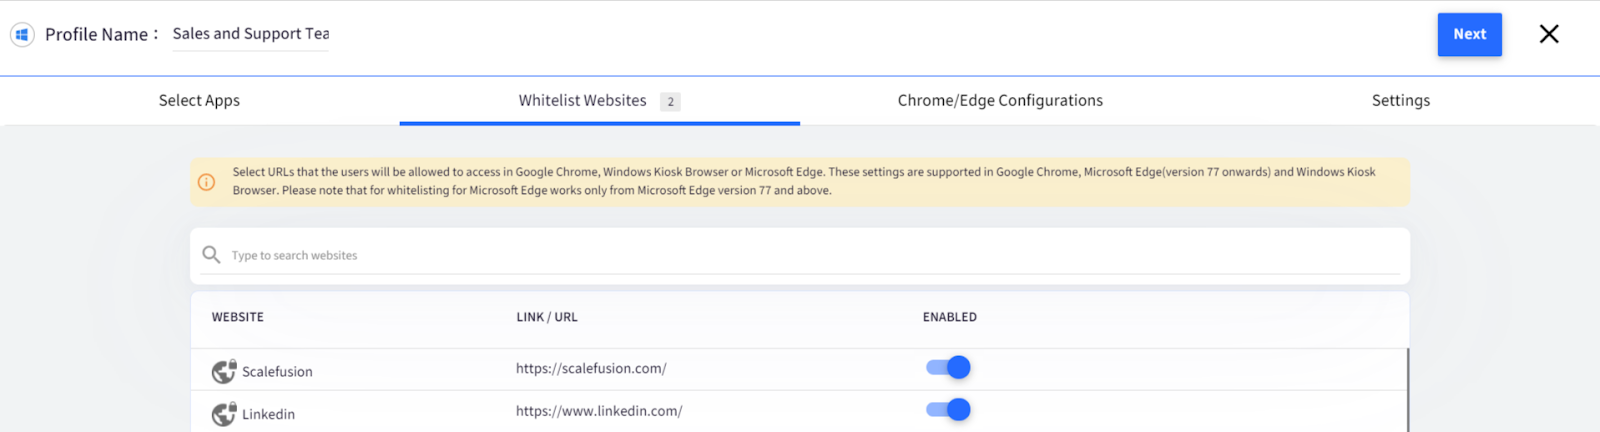Disable the Scalefusion website toggle

point(948,368)
